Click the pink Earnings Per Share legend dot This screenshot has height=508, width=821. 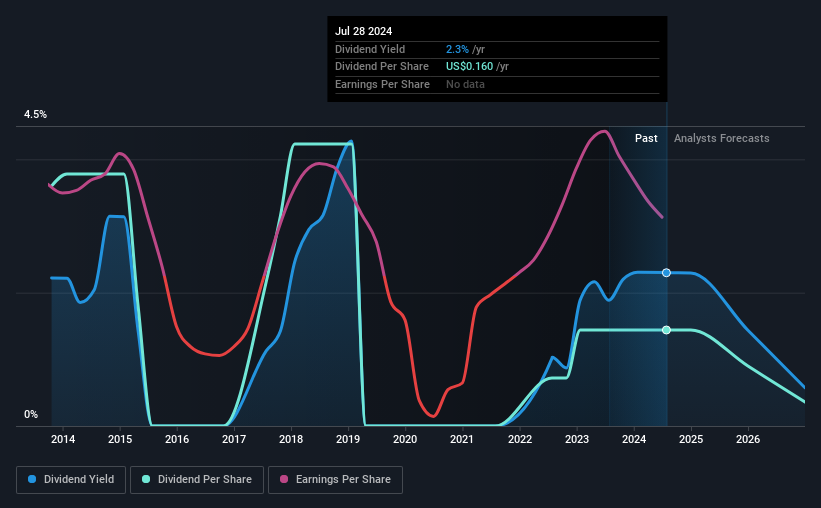(x=284, y=479)
